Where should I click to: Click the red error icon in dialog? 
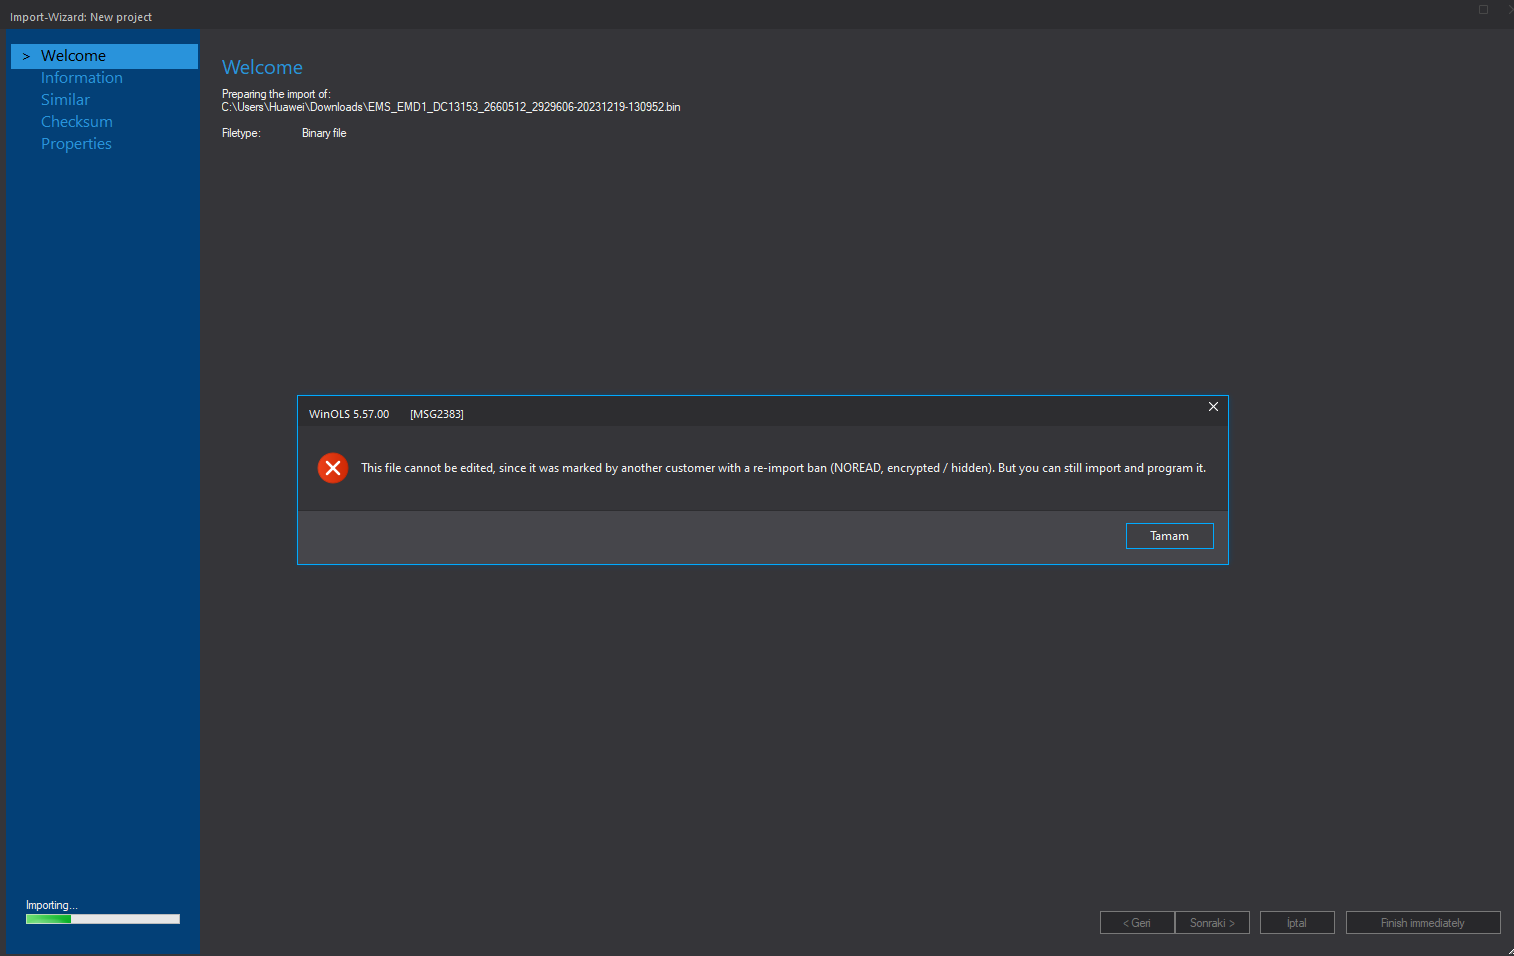[333, 468]
